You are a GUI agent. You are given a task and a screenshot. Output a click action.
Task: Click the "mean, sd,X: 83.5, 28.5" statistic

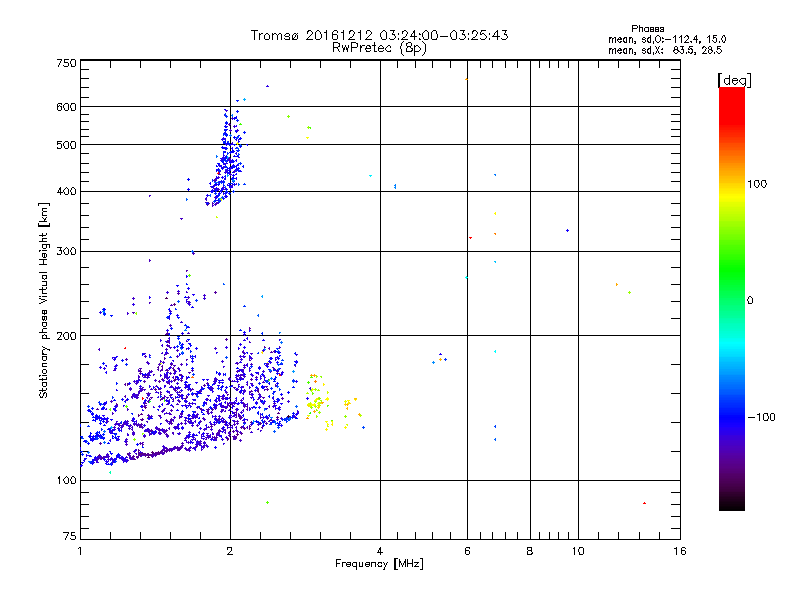665,50
